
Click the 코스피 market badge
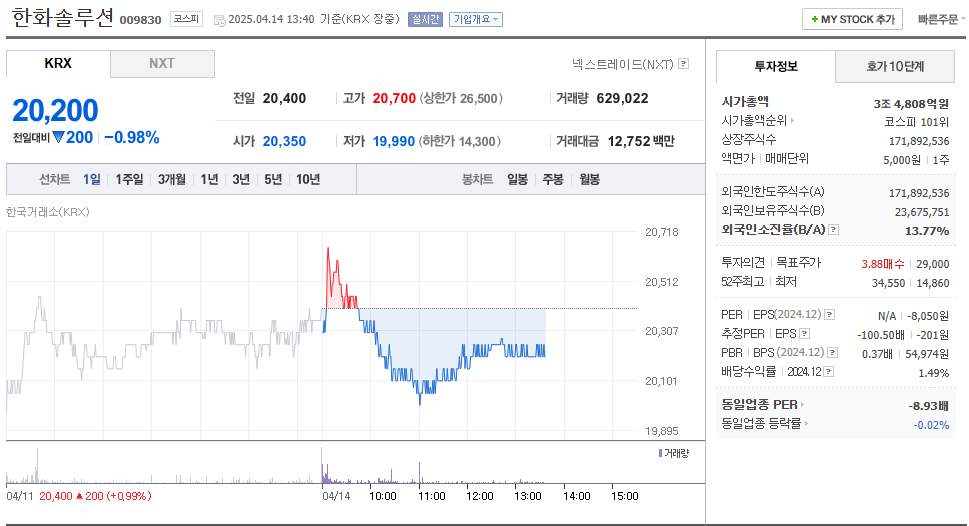click(x=186, y=19)
